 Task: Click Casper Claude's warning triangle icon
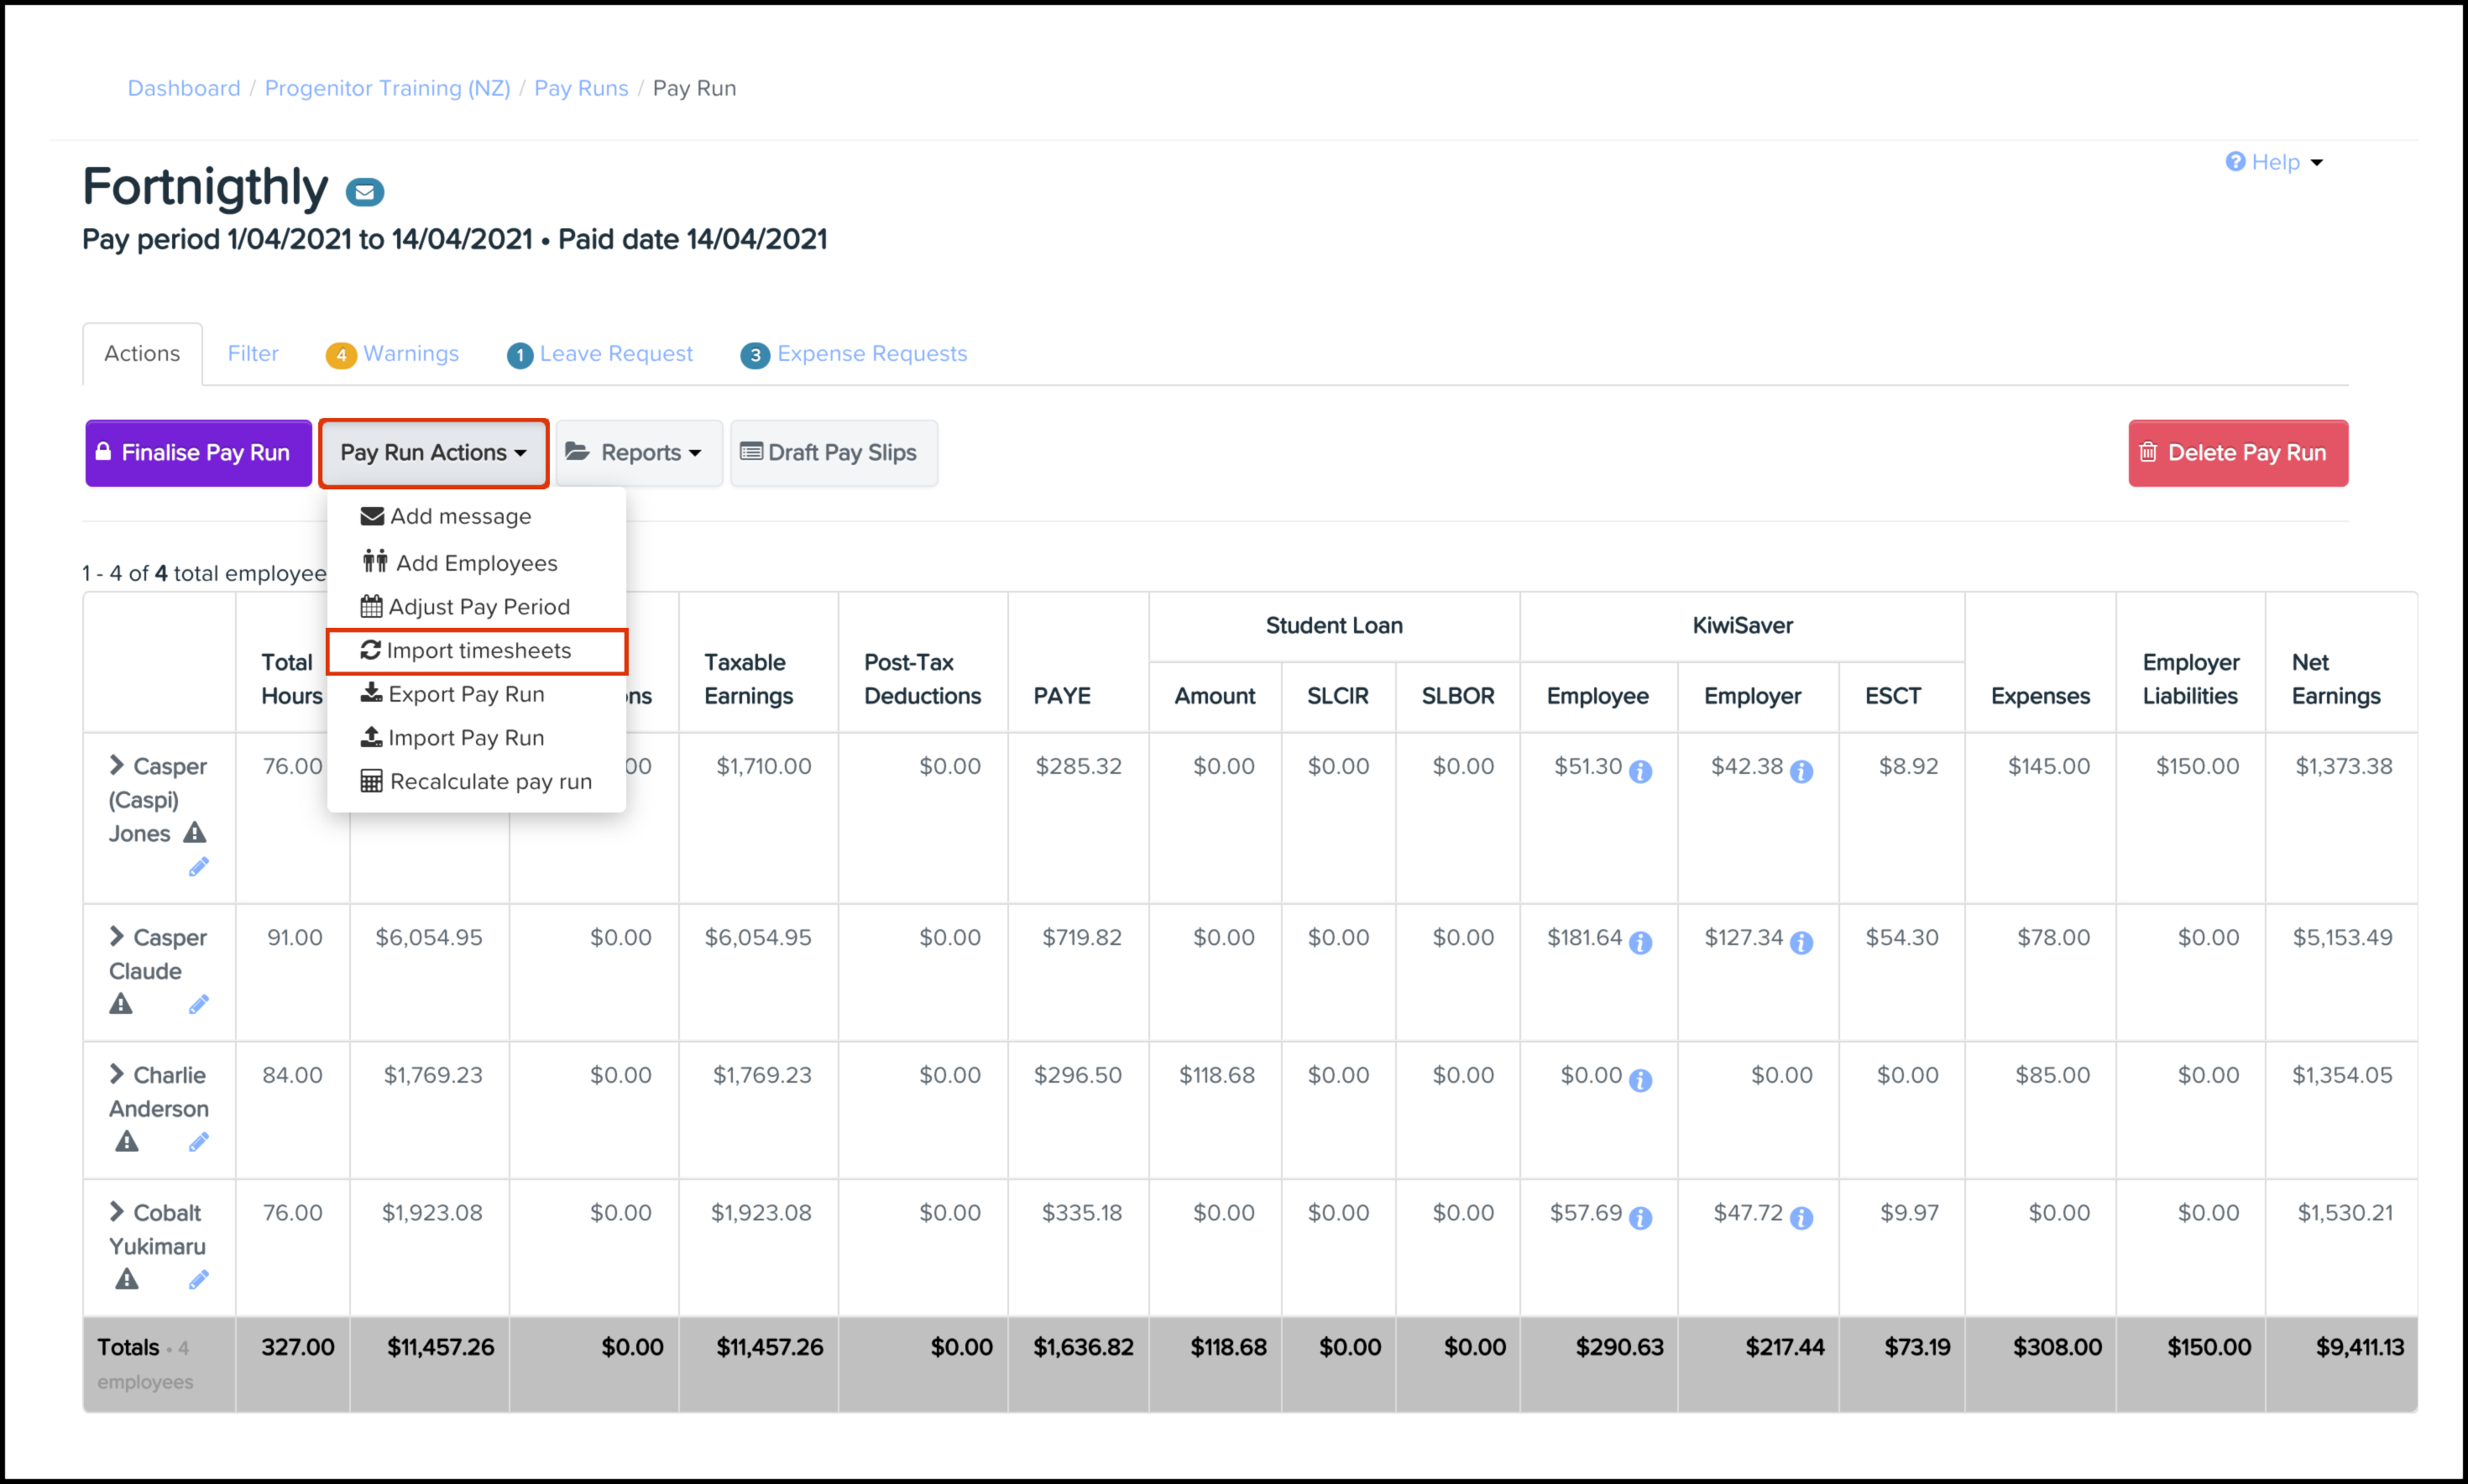[121, 1004]
